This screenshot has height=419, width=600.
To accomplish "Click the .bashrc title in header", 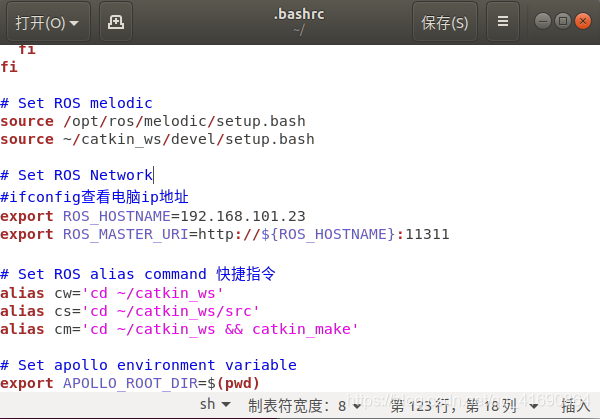I will pyautogui.click(x=299, y=14).
